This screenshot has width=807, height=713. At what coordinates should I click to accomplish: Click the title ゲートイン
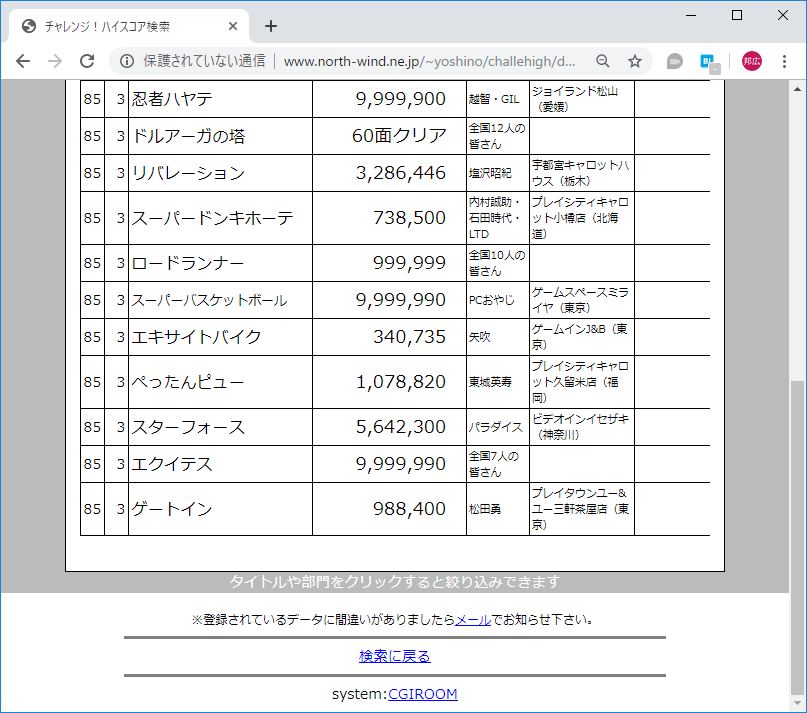[171, 509]
